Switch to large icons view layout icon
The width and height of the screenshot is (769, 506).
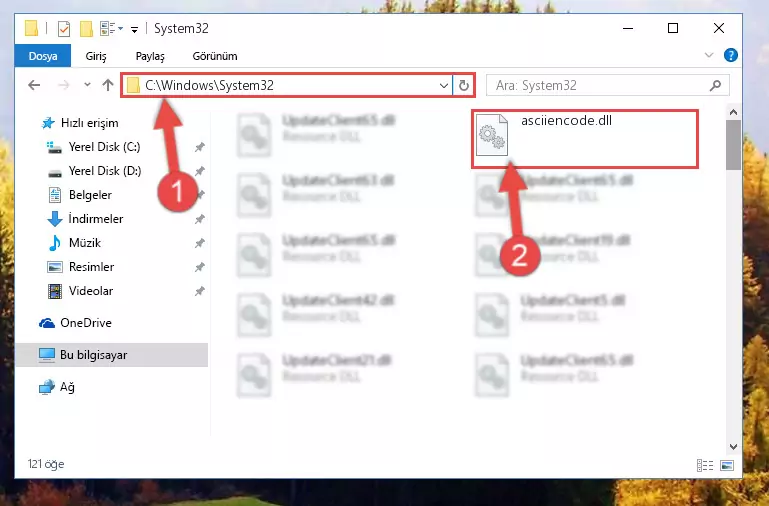click(x=727, y=465)
